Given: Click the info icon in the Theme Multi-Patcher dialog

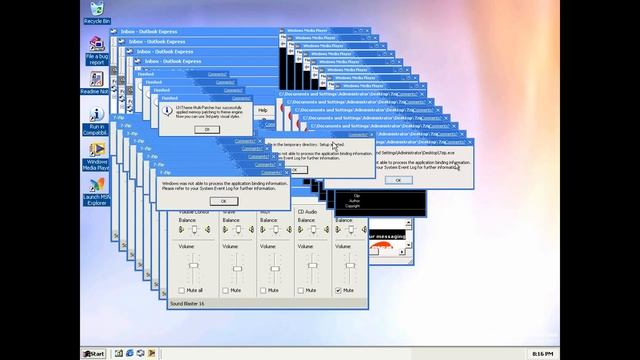Looking at the screenshot, I should click(167, 111).
